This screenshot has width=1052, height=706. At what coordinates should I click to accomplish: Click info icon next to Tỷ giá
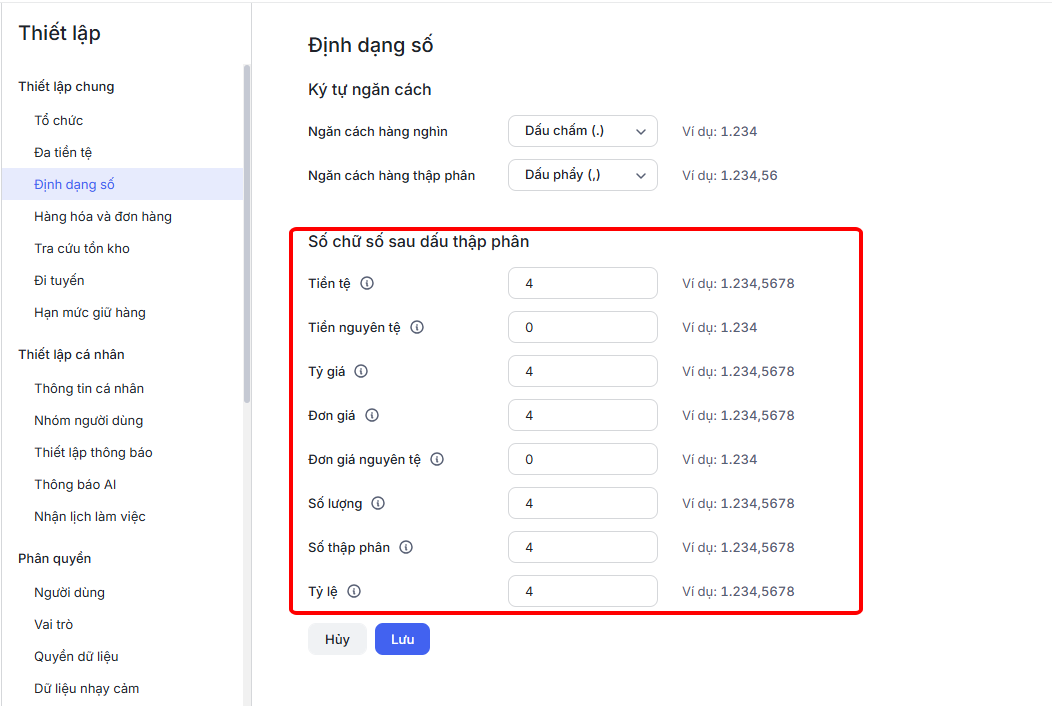(x=361, y=371)
